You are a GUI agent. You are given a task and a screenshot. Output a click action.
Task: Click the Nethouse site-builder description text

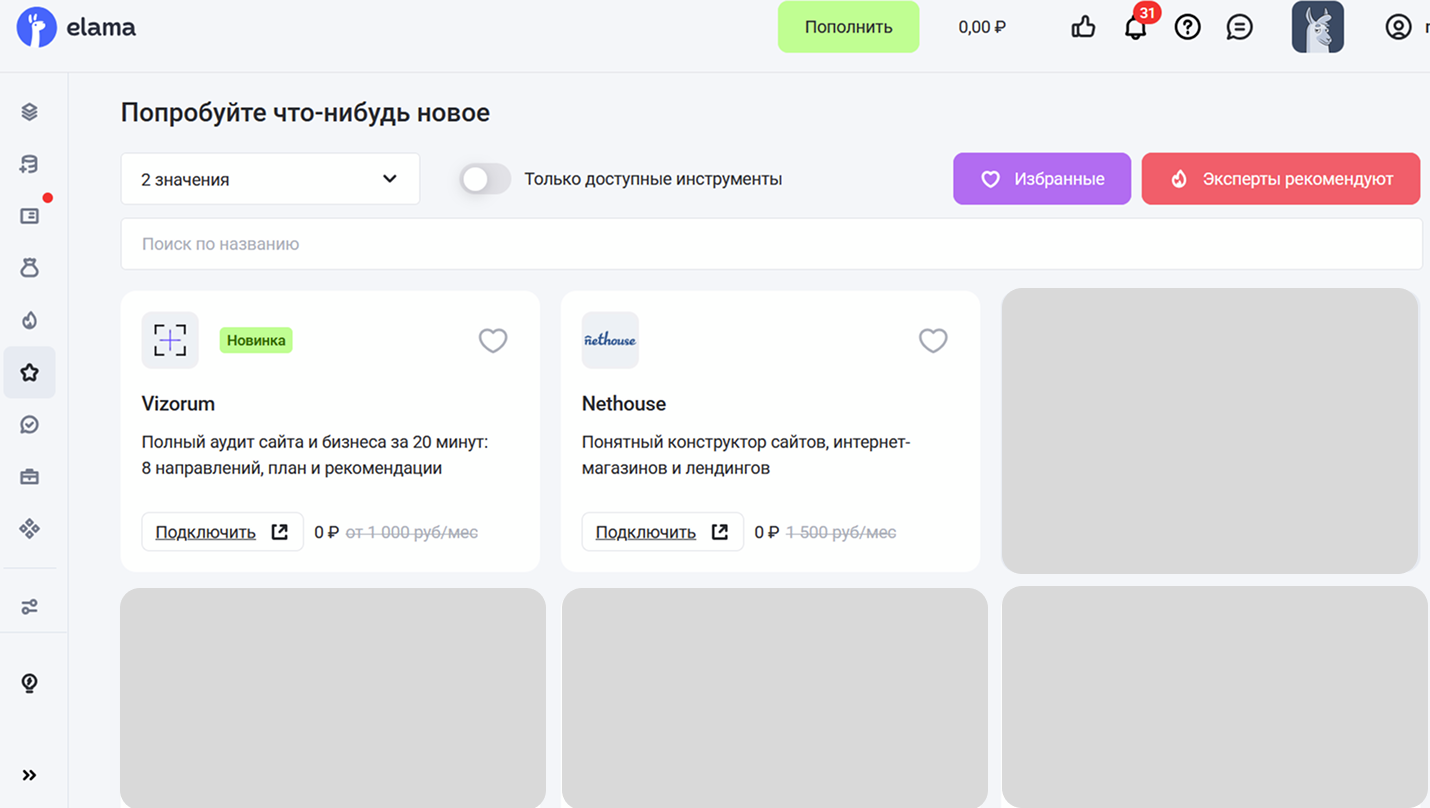746,455
